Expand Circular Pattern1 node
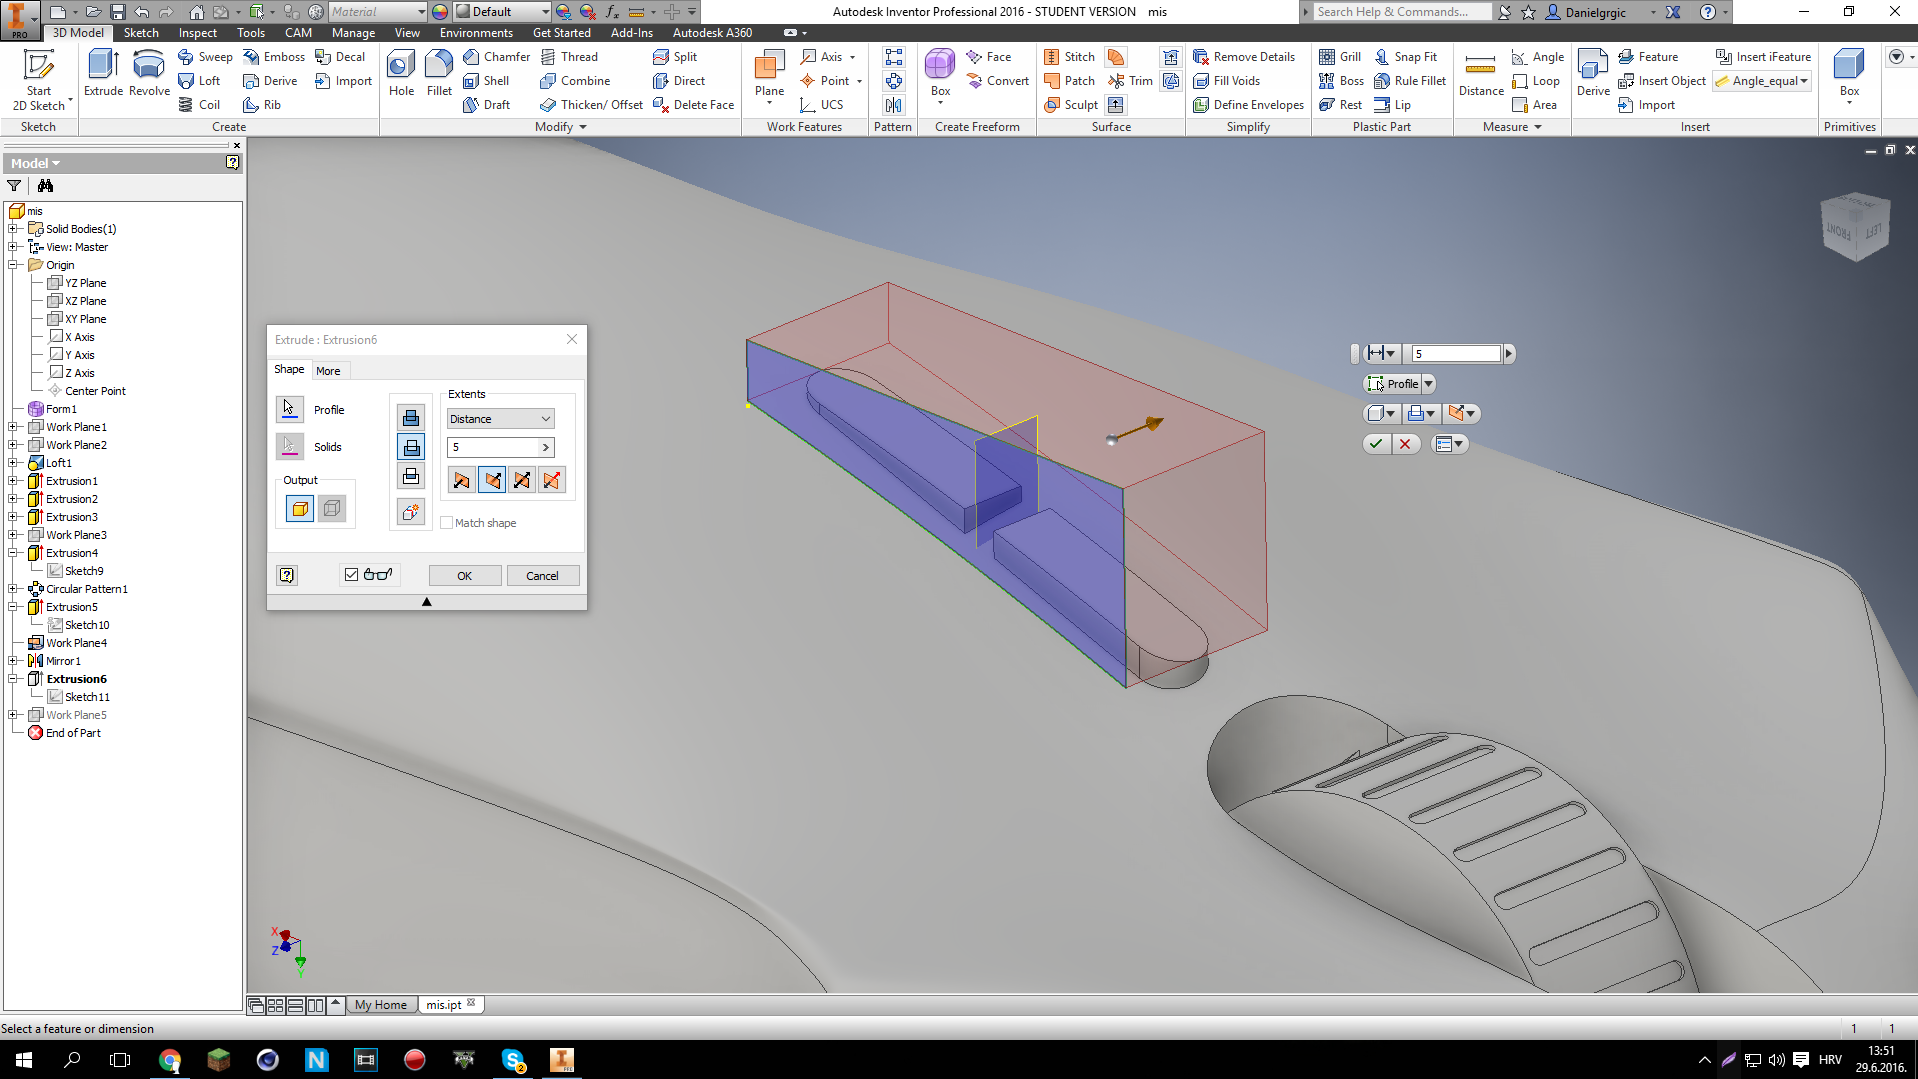The image size is (1918, 1079). [x=13, y=589]
